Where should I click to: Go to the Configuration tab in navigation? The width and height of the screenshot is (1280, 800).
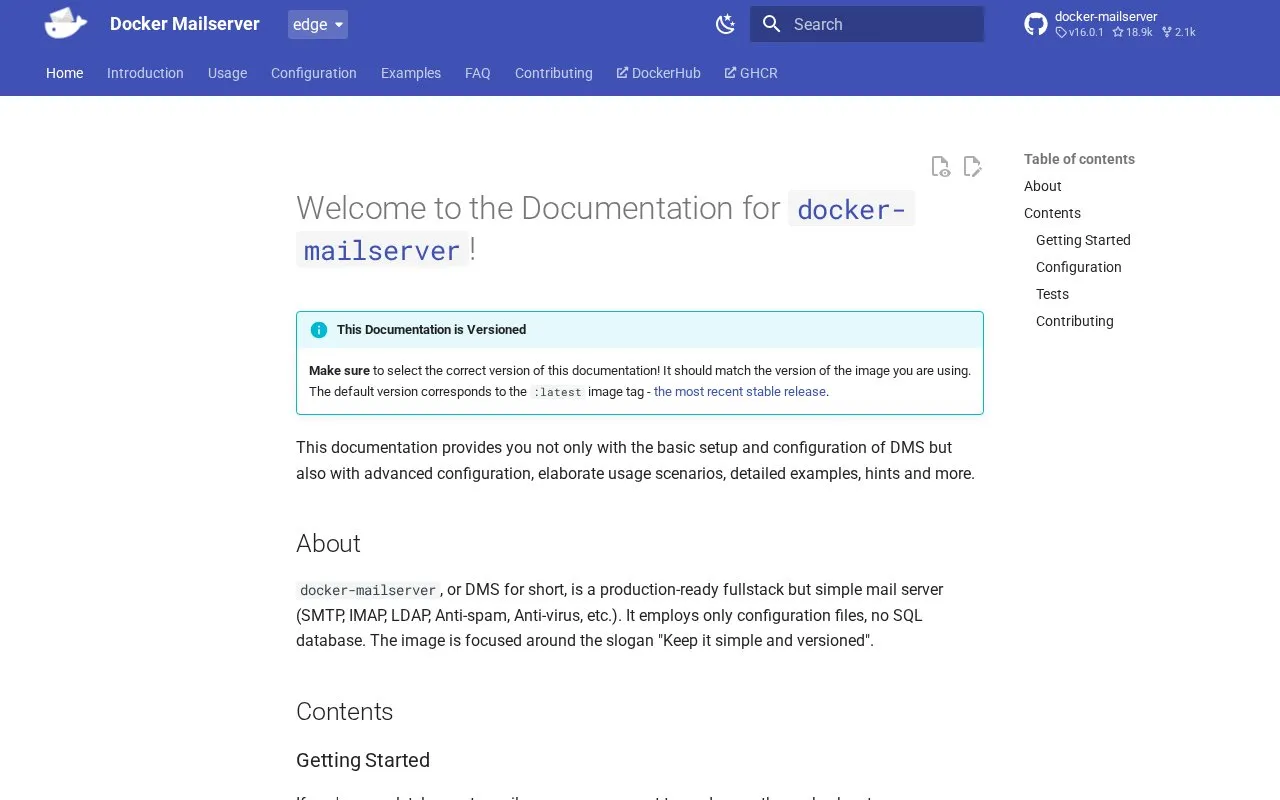point(314,73)
